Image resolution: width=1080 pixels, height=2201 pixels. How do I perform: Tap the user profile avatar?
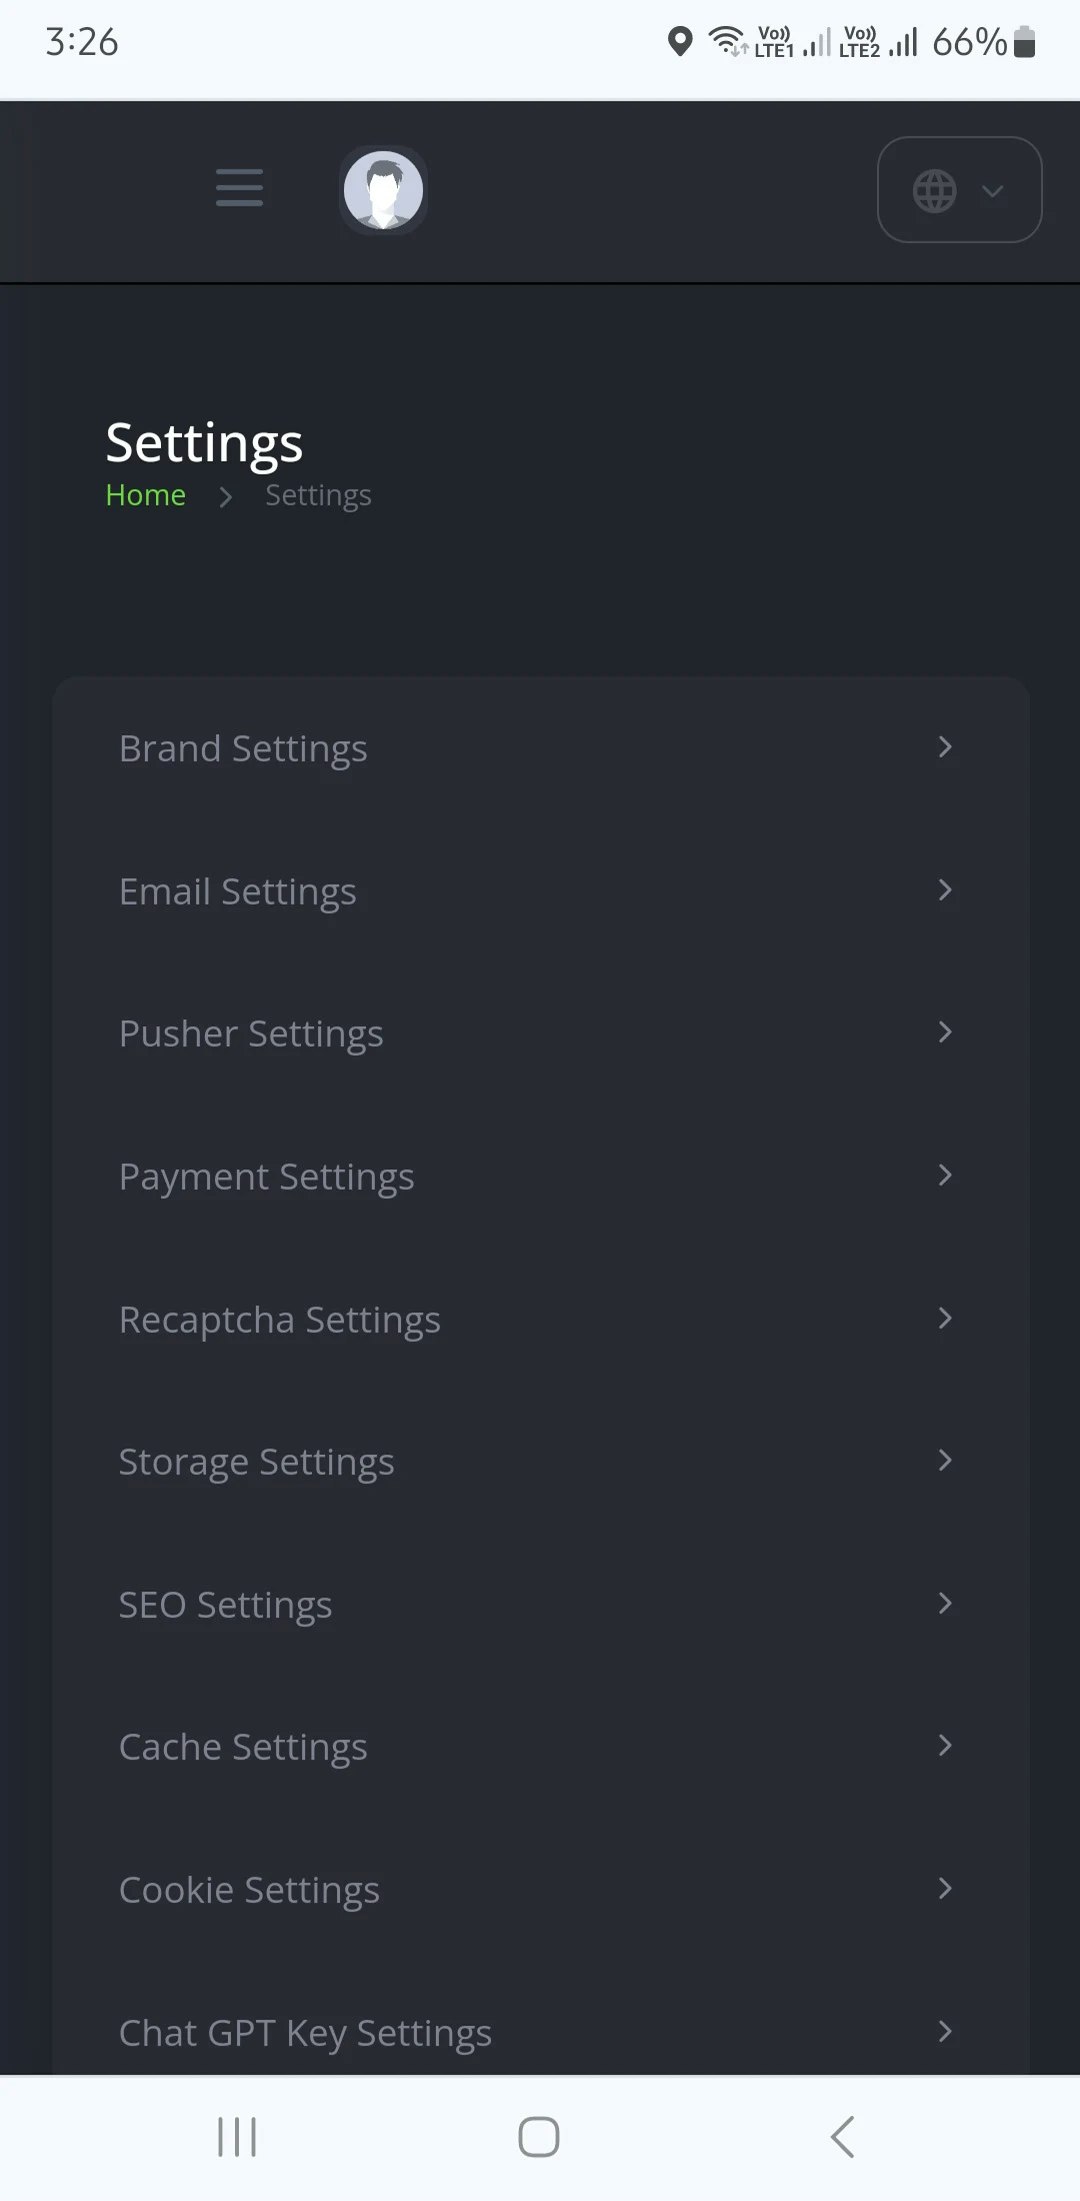pos(383,189)
